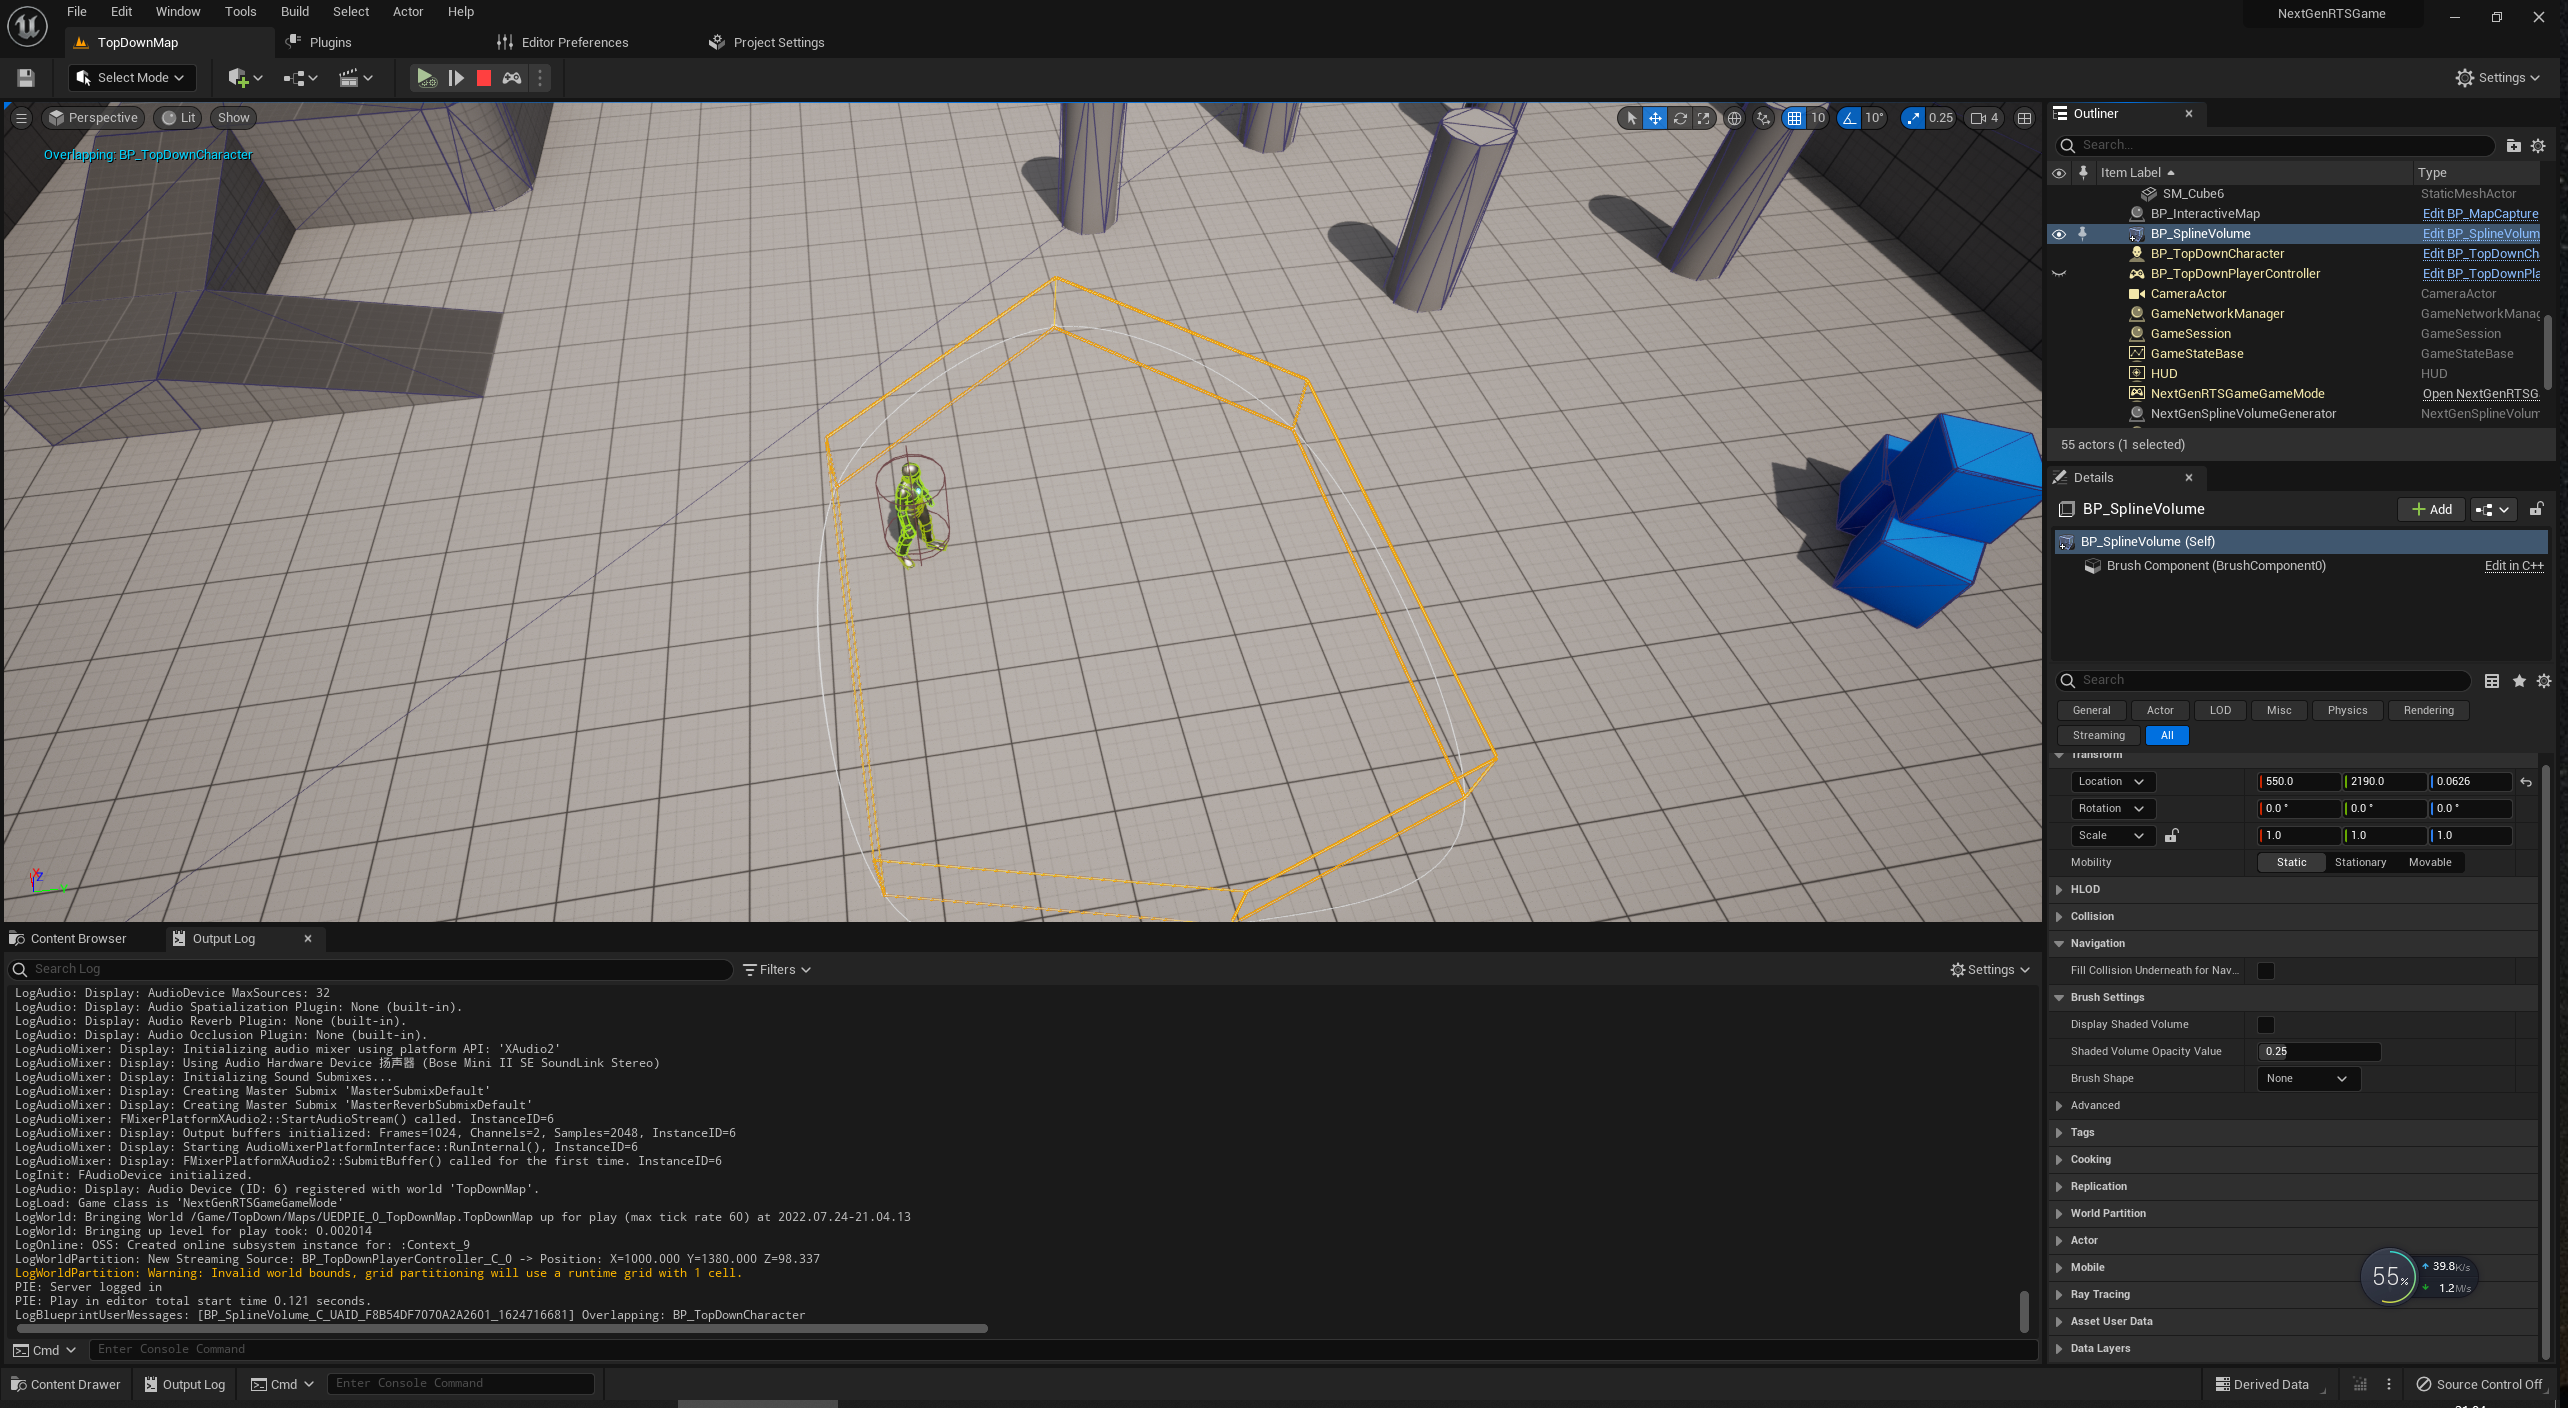Hide BP_SplineVolume with eye icon
Image resolution: width=2568 pixels, height=1408 pixels.
click(x=2059, y=234)
